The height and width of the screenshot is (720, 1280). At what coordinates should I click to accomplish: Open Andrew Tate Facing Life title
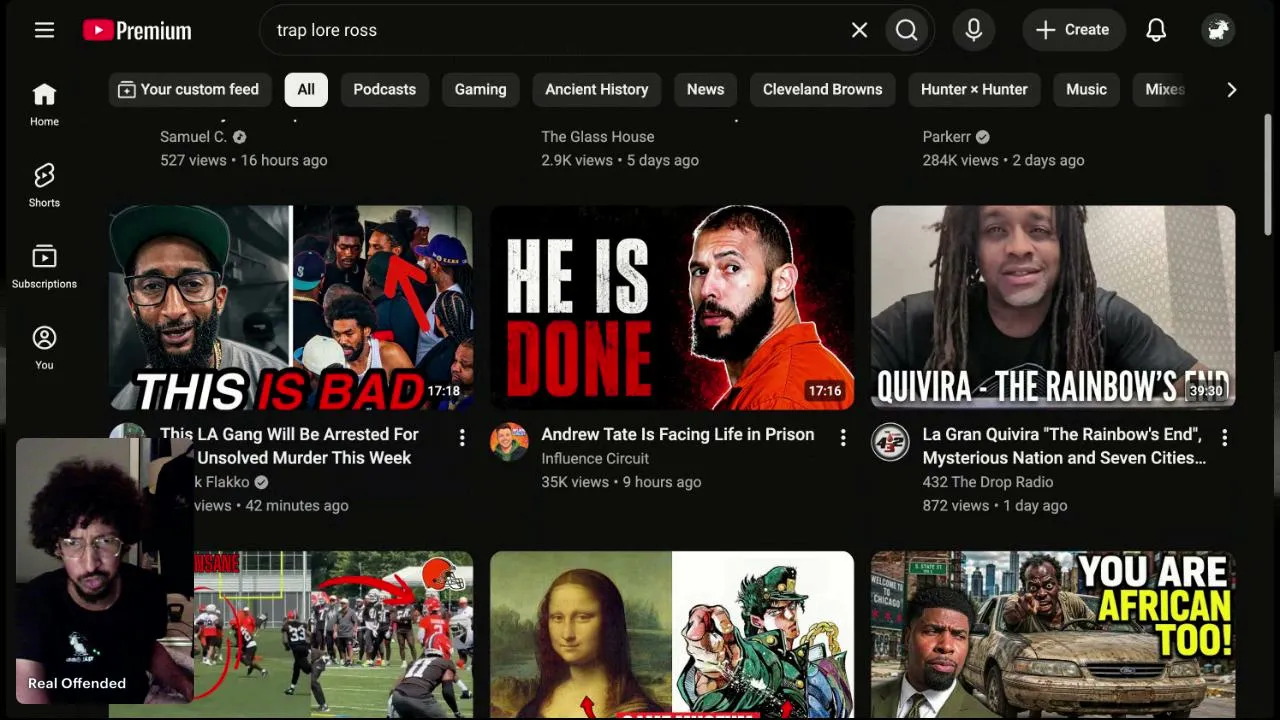[x=678, y=434]
